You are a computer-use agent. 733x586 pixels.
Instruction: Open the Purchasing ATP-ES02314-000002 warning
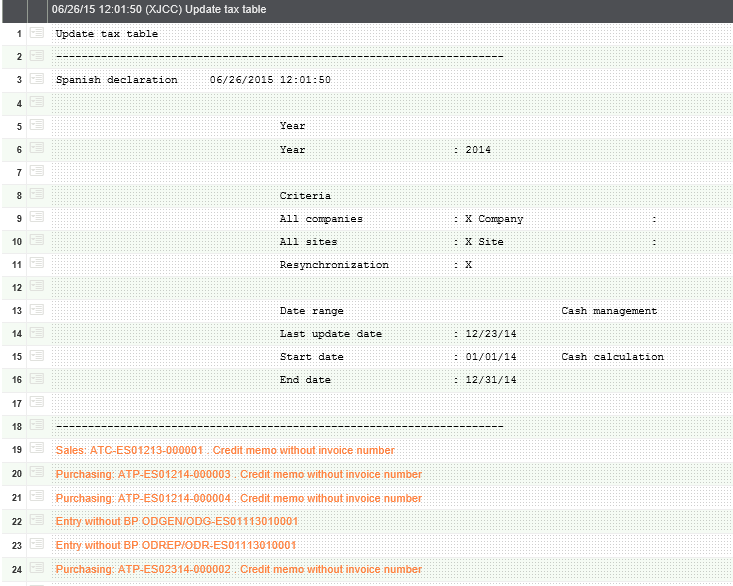coord(238,569)
